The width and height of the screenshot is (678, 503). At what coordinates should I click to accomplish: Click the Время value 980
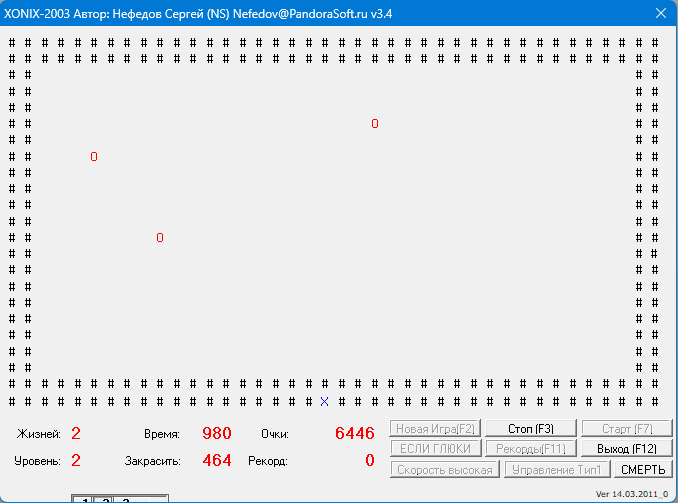(216, 433)
